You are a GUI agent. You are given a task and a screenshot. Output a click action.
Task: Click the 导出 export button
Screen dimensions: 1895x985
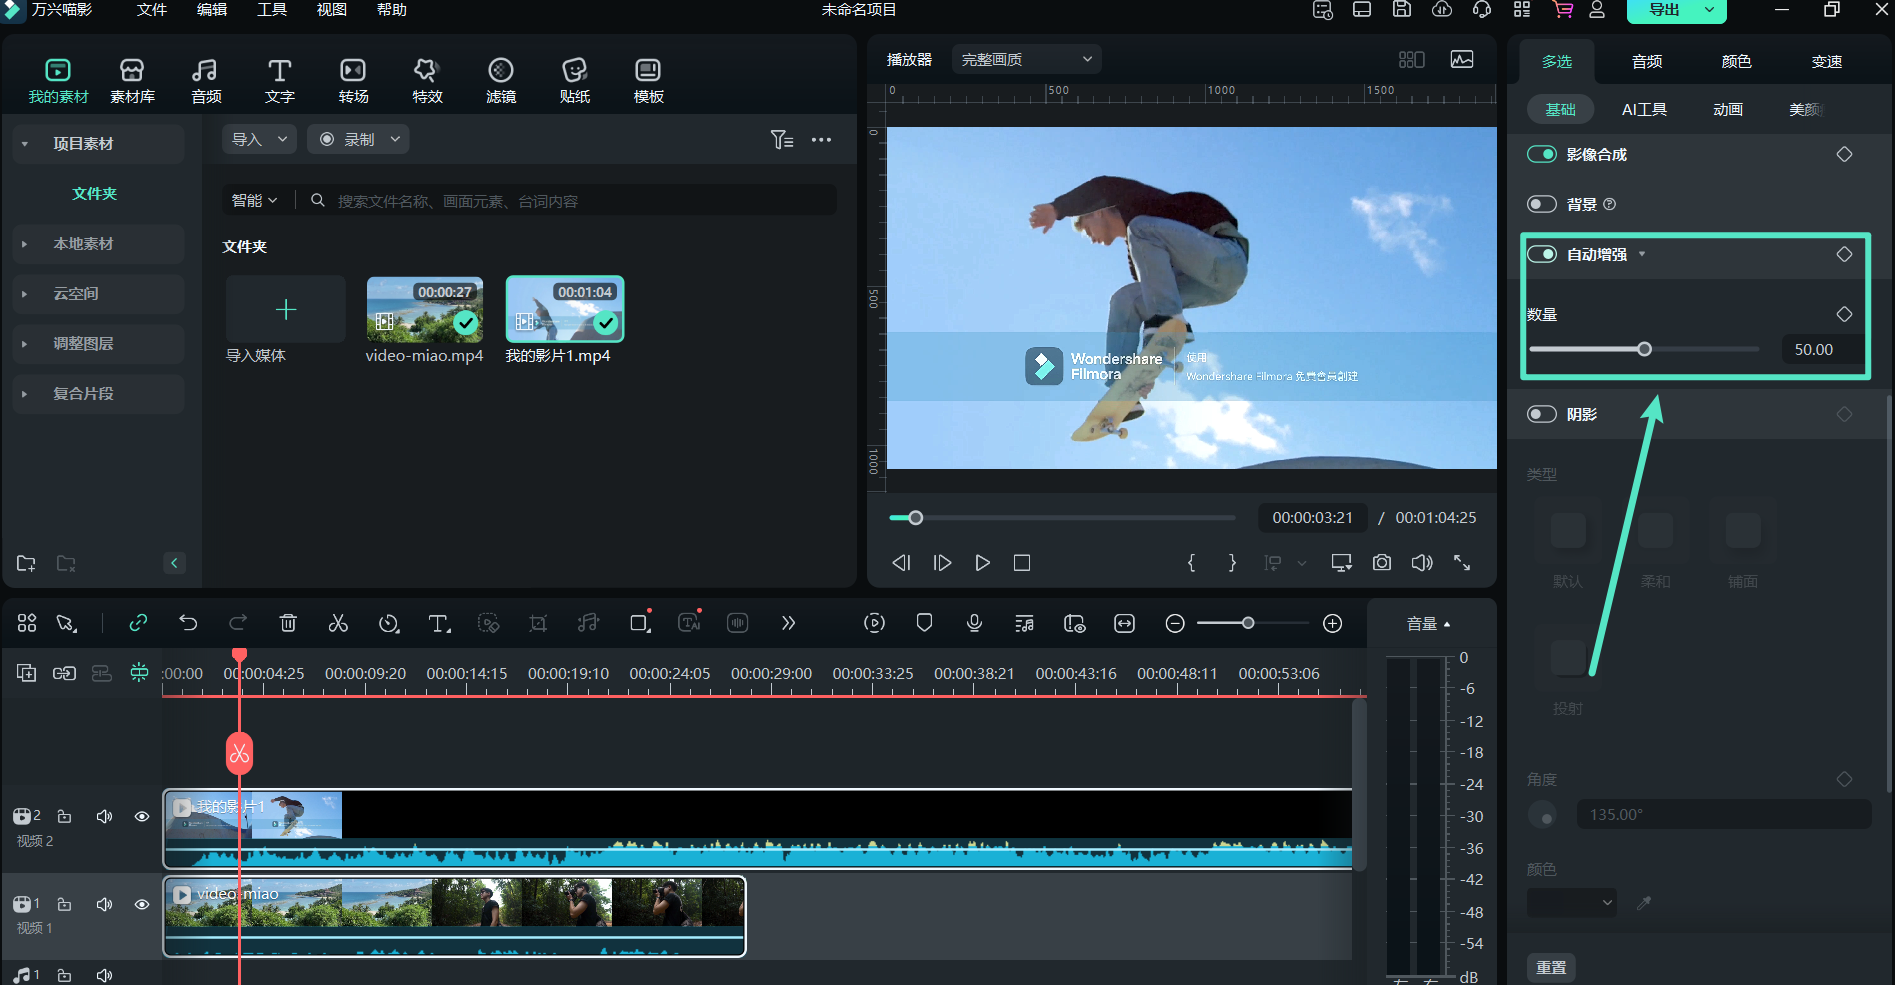pyautogui.click(x=1664, y=10)
